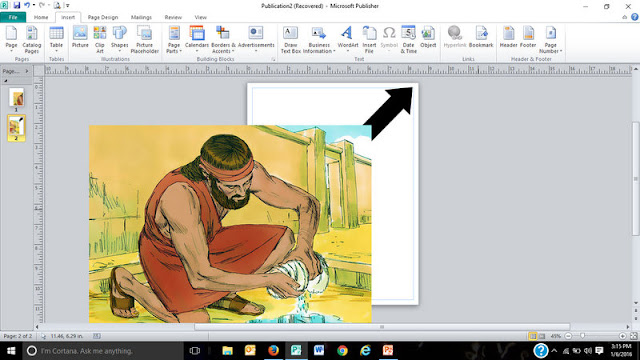Open the File tab
The image size is (640, 360).
(13, 17)
